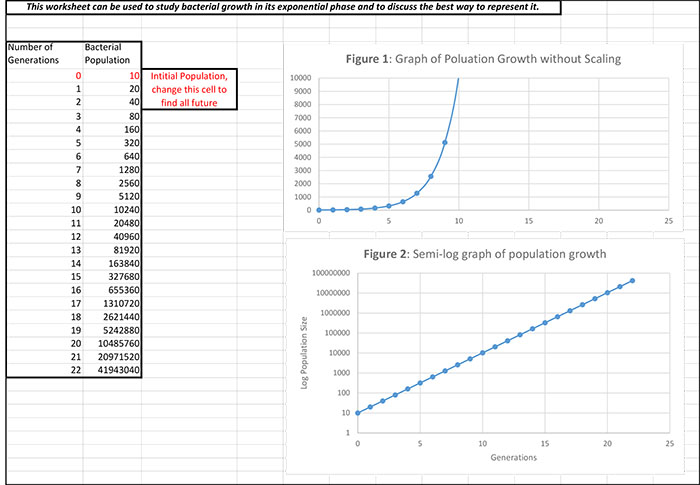Screen dimensions: 700x485
Task: Select the Bacterial Population header cell
Action: pos(111,54)
